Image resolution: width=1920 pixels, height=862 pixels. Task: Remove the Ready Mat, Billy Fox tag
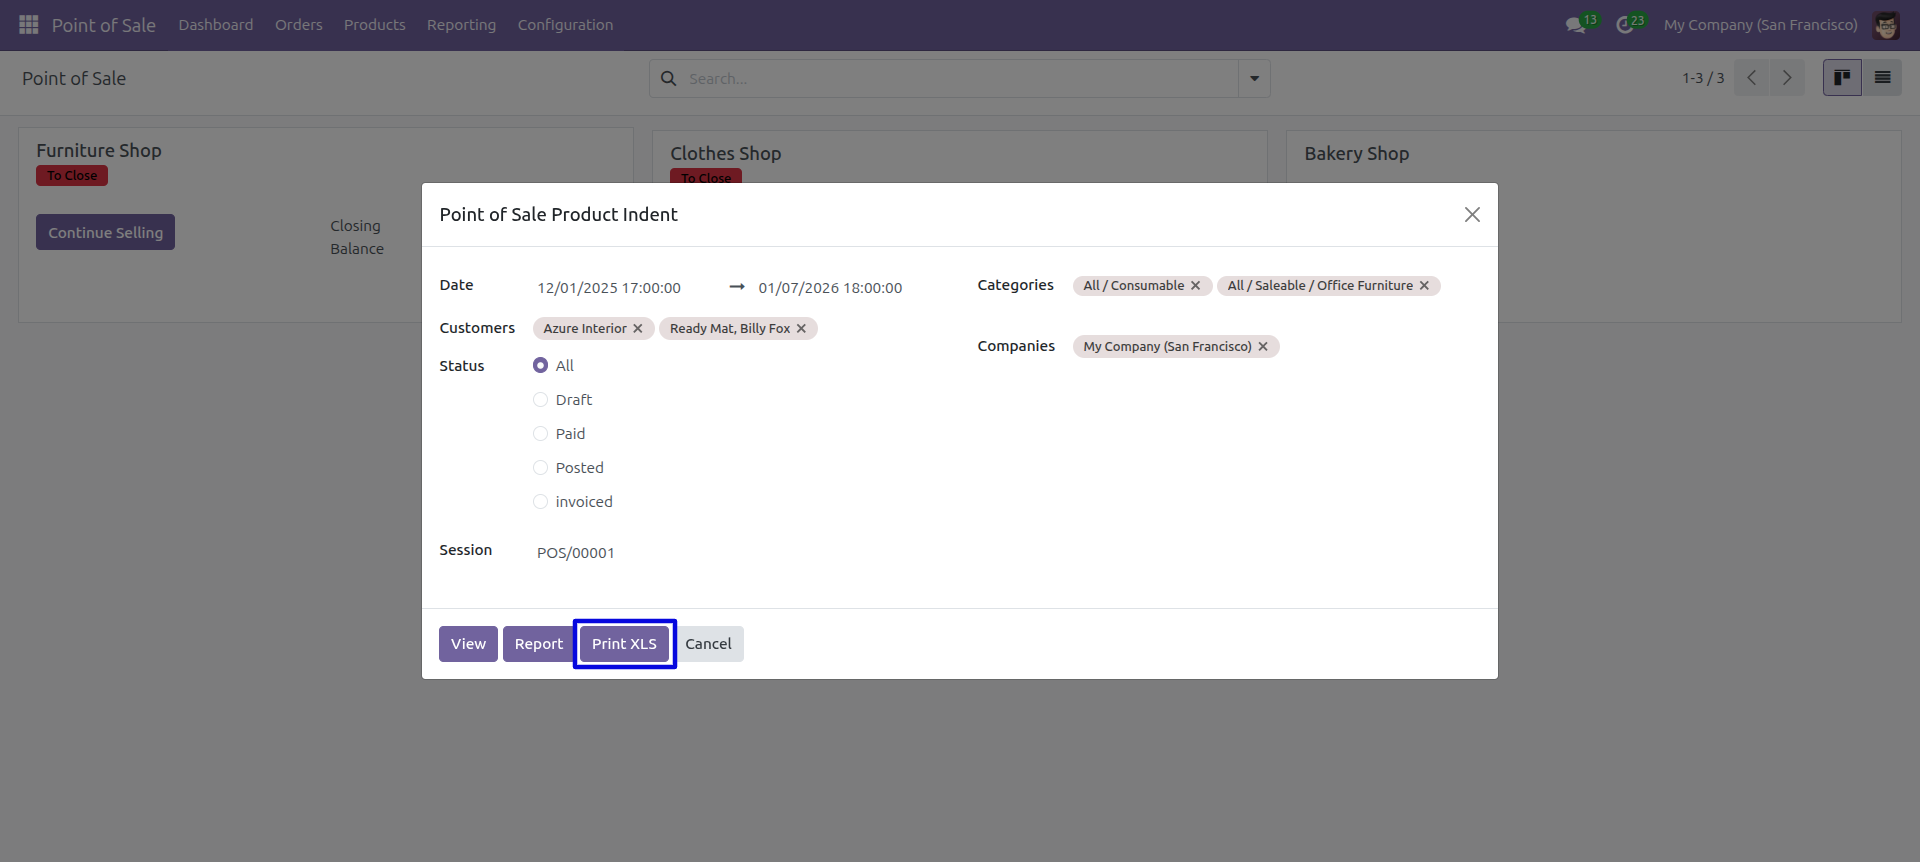801,329
